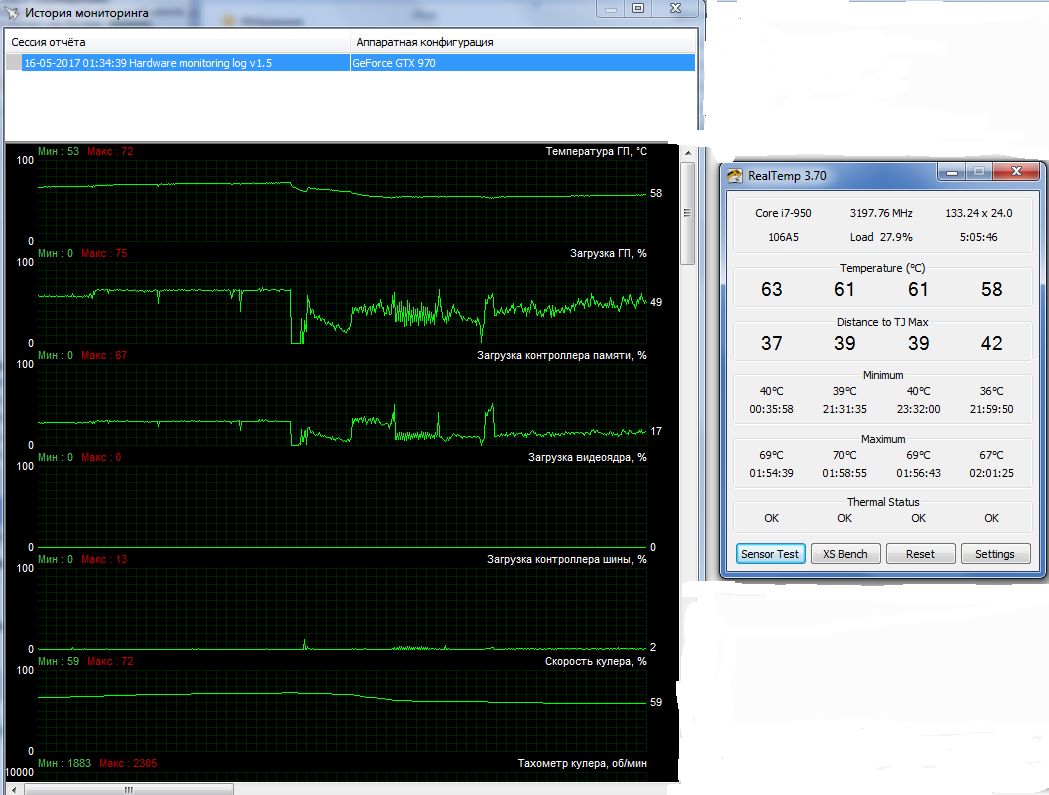Launch XS Bench in RealTemp
The height and width of the screenshot is (795, 1049).
(x=845, y=554)
